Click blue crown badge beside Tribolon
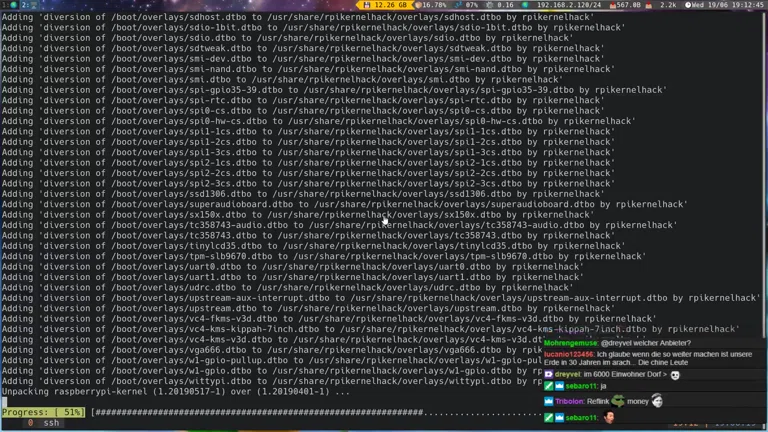 [549, 401]
